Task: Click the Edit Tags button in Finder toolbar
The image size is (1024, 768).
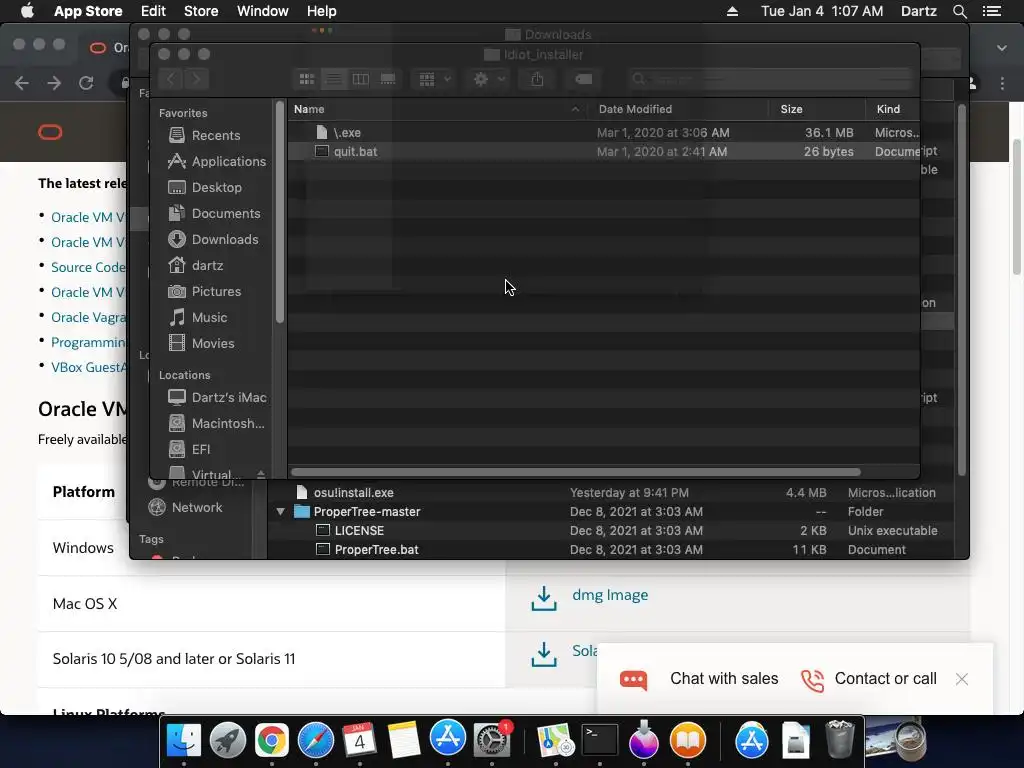Action: tap(583, 79)
